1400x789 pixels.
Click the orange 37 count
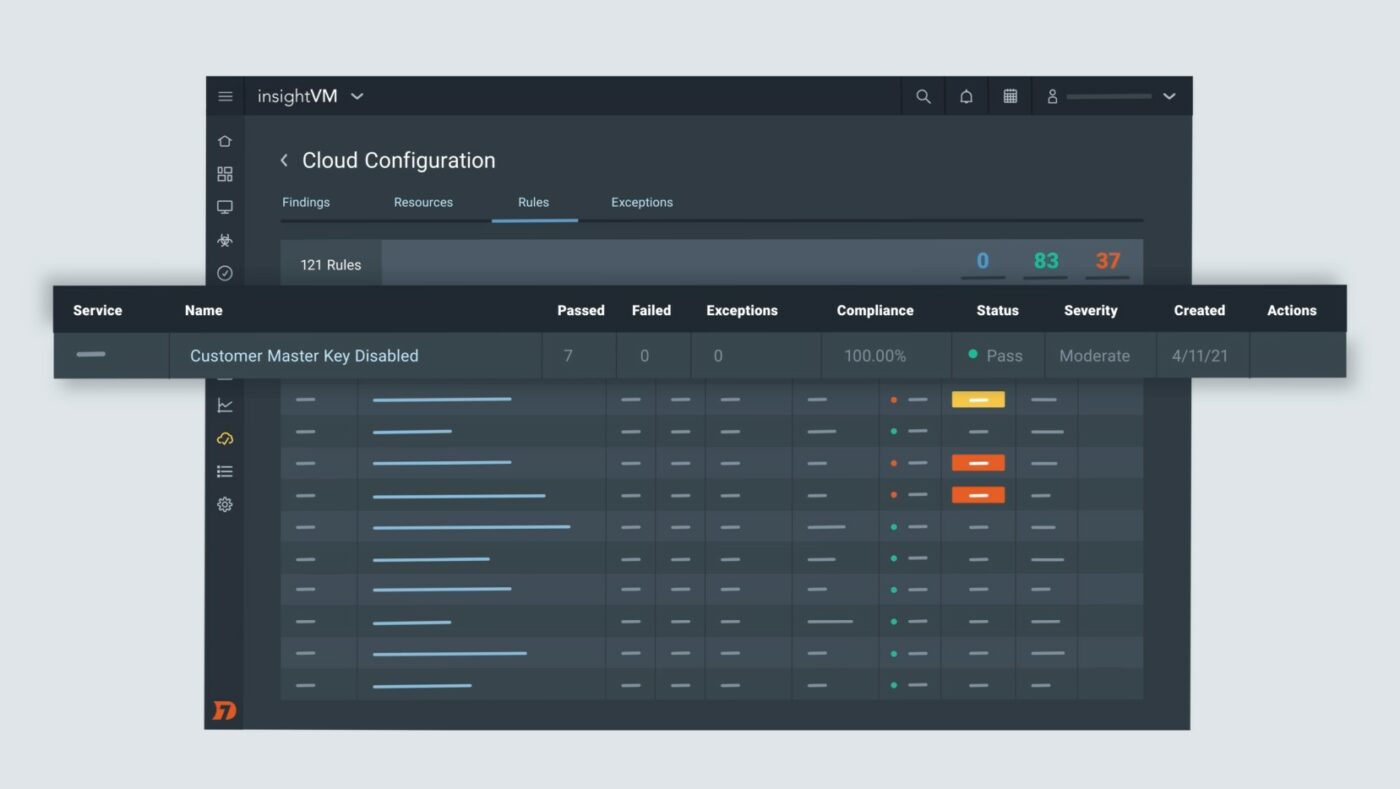tap(1107, 261)
